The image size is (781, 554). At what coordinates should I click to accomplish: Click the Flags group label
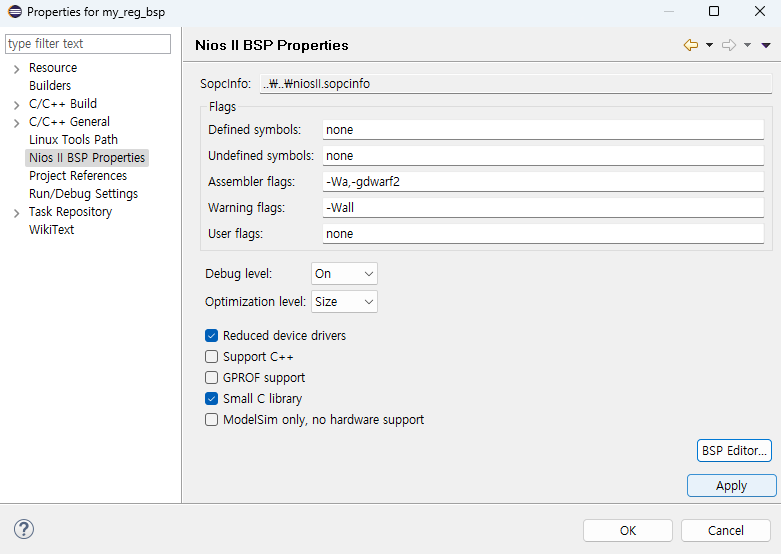(222, 107)
